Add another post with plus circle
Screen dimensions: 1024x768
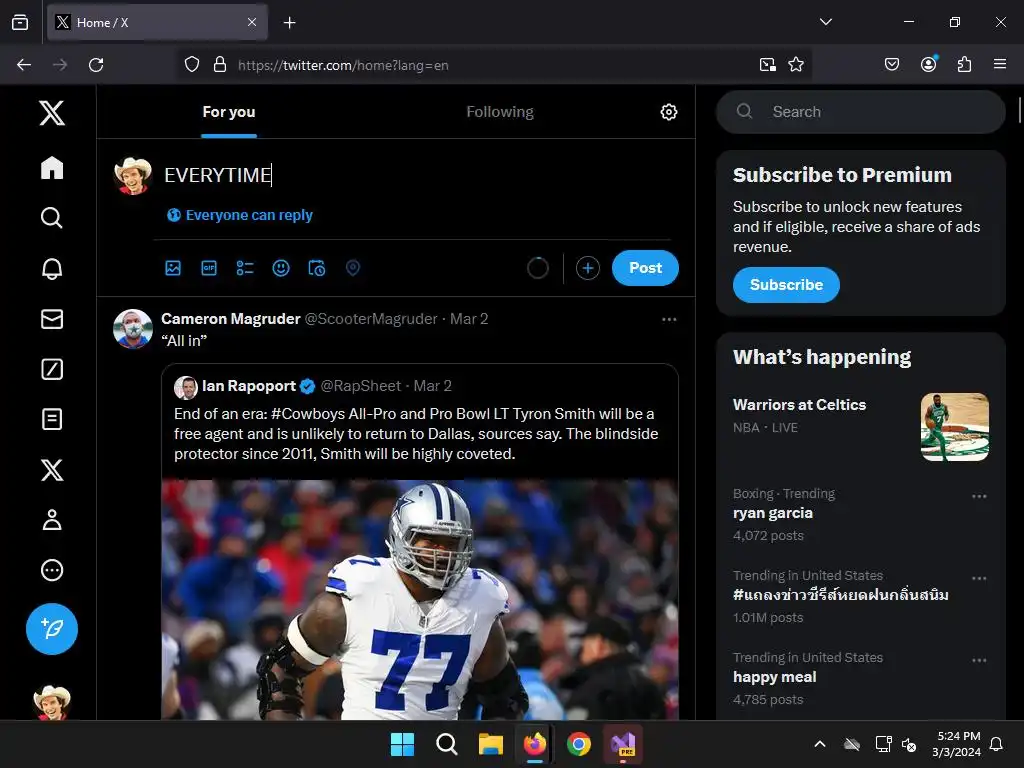click(588, 268)
